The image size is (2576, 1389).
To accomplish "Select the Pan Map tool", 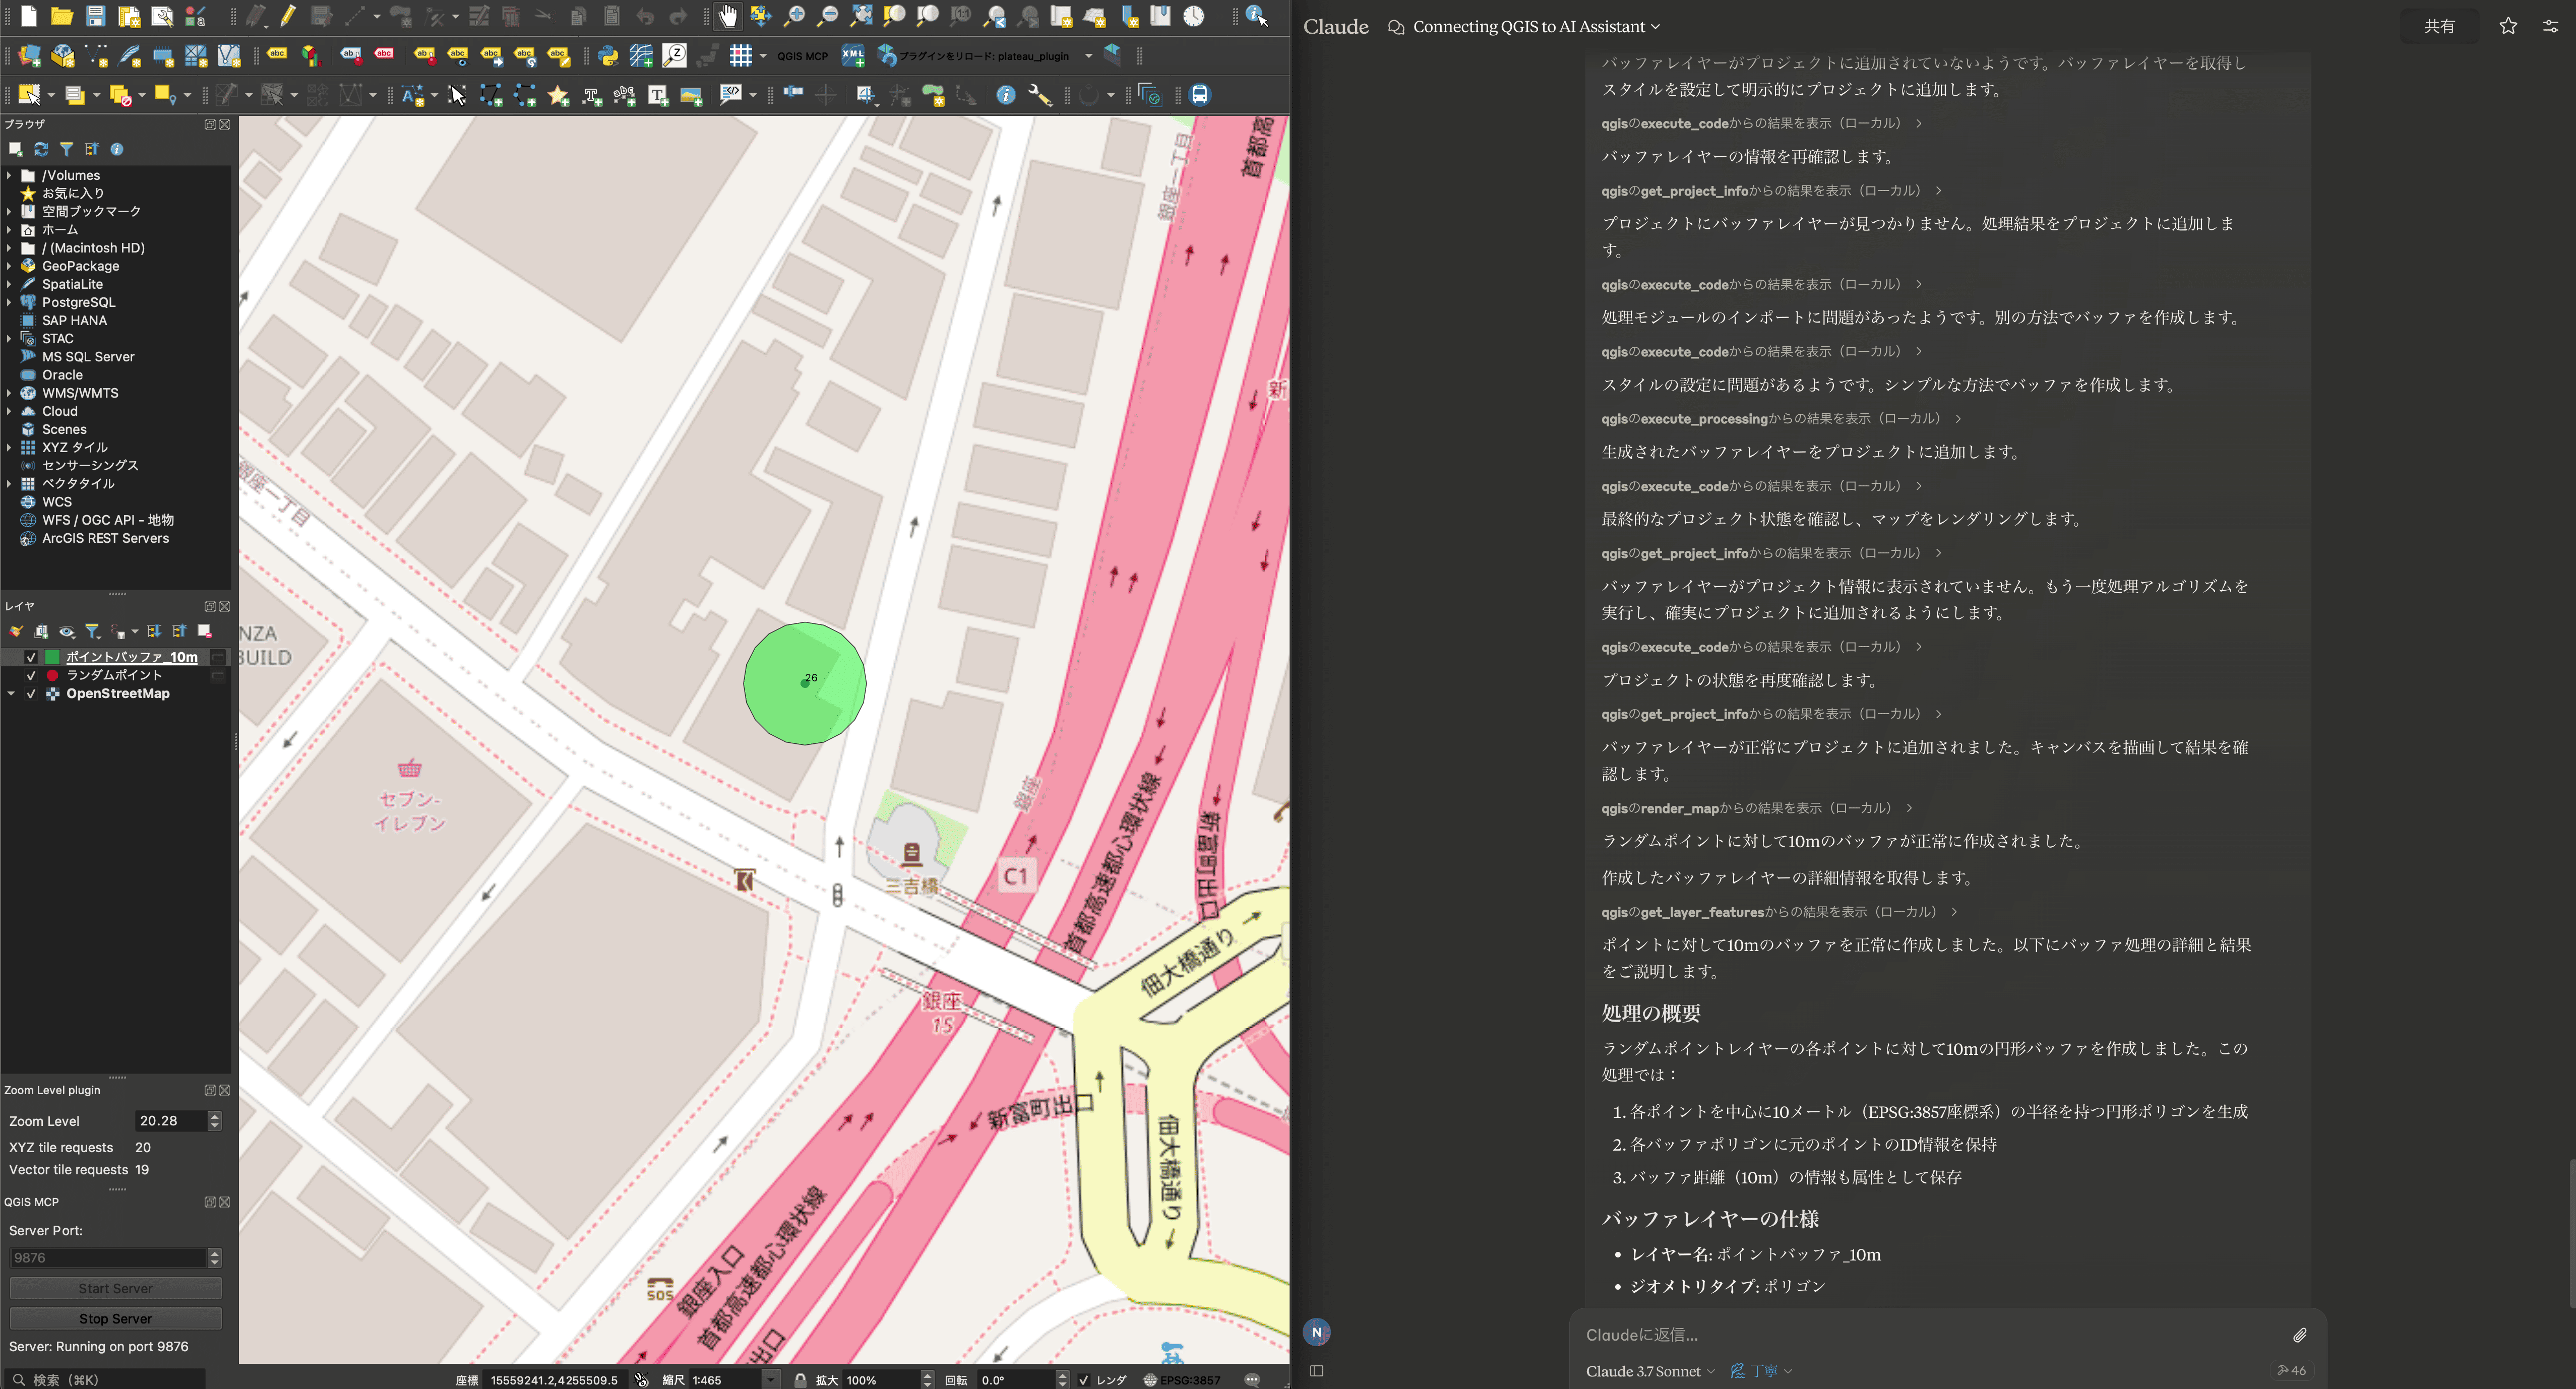I will coord(727,17).
